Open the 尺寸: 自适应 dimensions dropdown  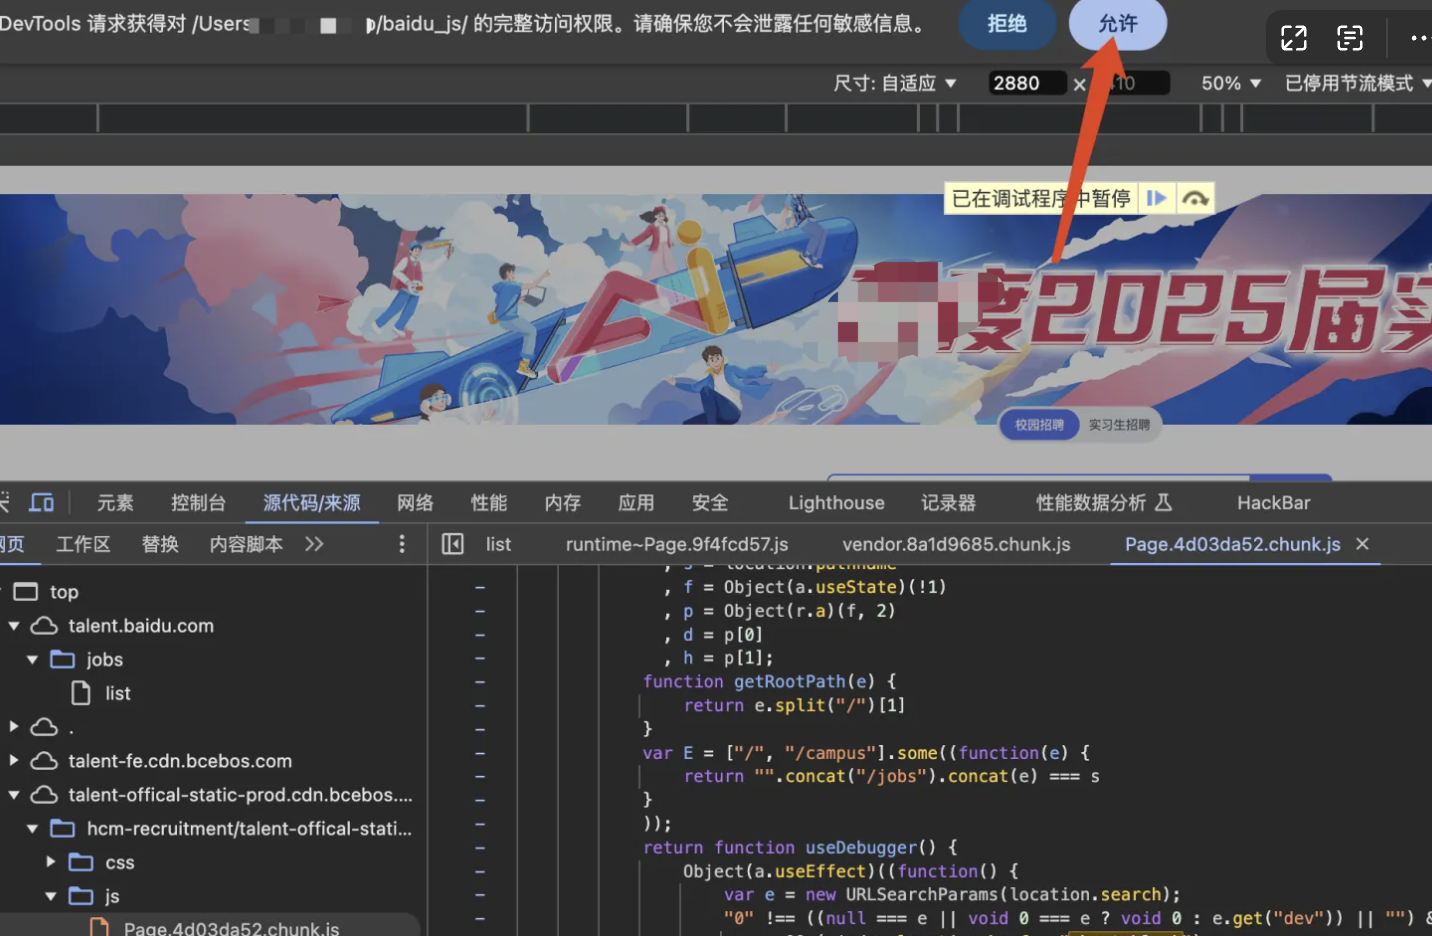point(895,83)
